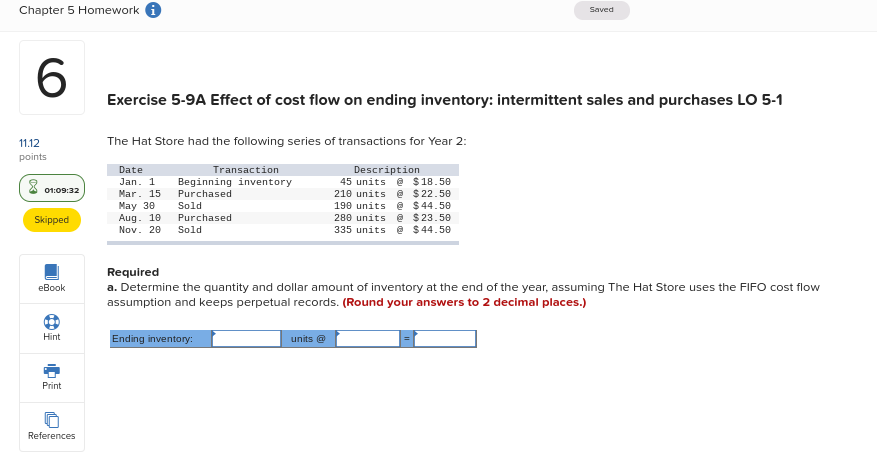Click the 'Aug. 10' date cell

pyautogui.click(x=140, y=218)
